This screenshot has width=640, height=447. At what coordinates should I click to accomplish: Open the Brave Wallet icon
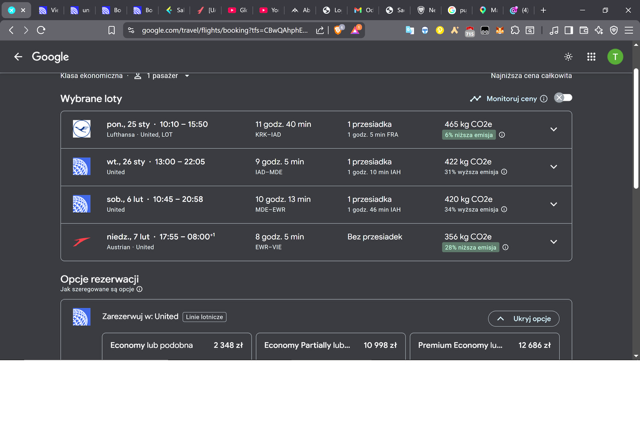coord(584,30)
